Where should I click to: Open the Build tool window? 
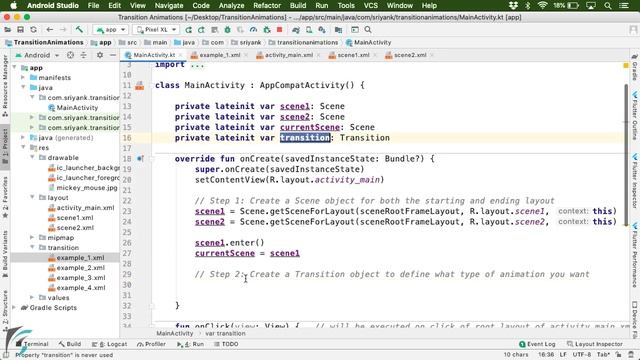point(69,344)
